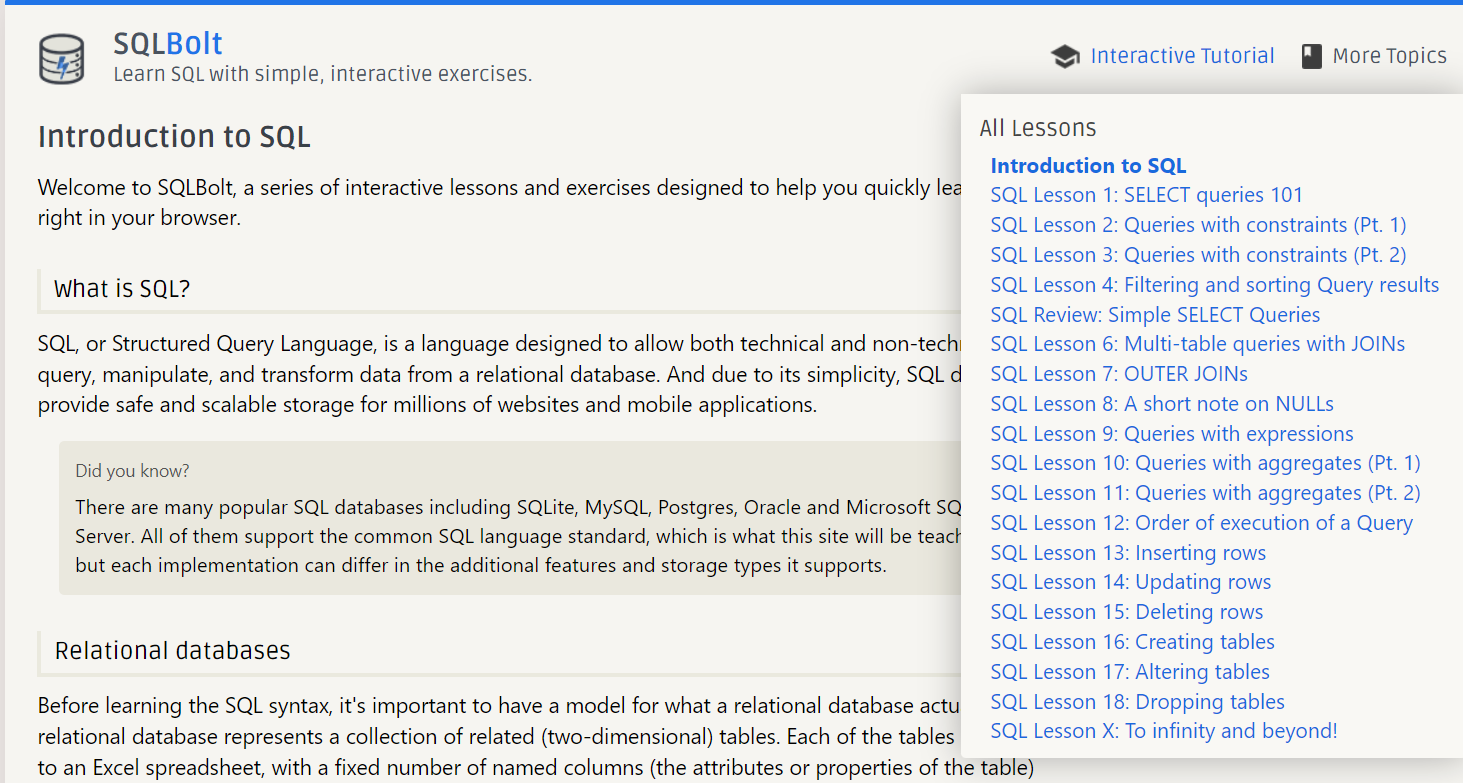Open SQL Lesson 18: Dropping tables
1463x783 pixels.
(x=1138, y=702)
